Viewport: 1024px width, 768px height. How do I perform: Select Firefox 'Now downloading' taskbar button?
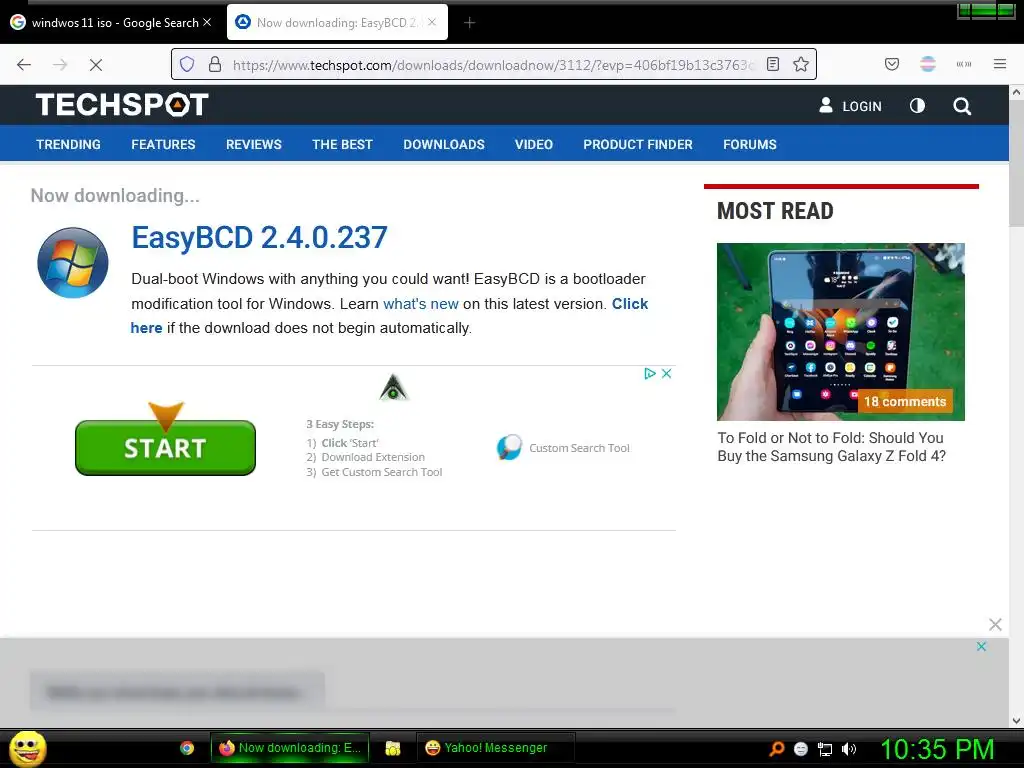pos(290,748)
